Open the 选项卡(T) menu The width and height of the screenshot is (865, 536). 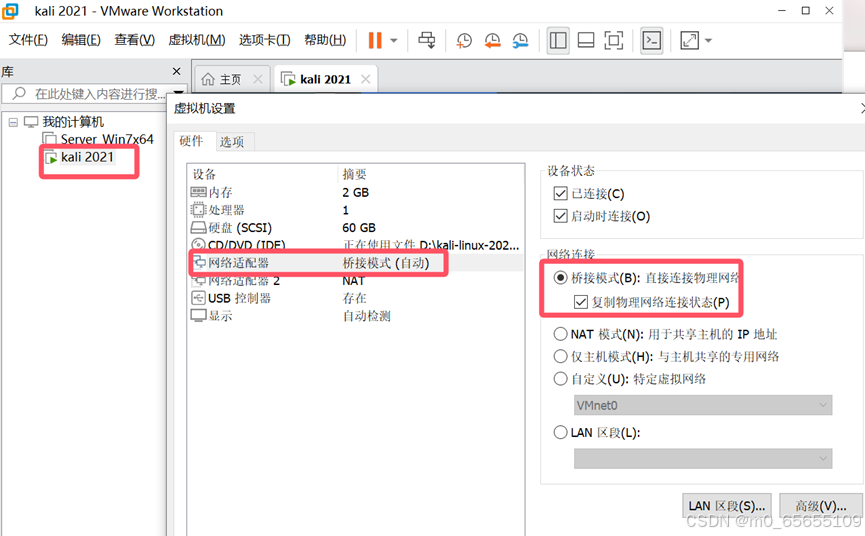(264, 40)
